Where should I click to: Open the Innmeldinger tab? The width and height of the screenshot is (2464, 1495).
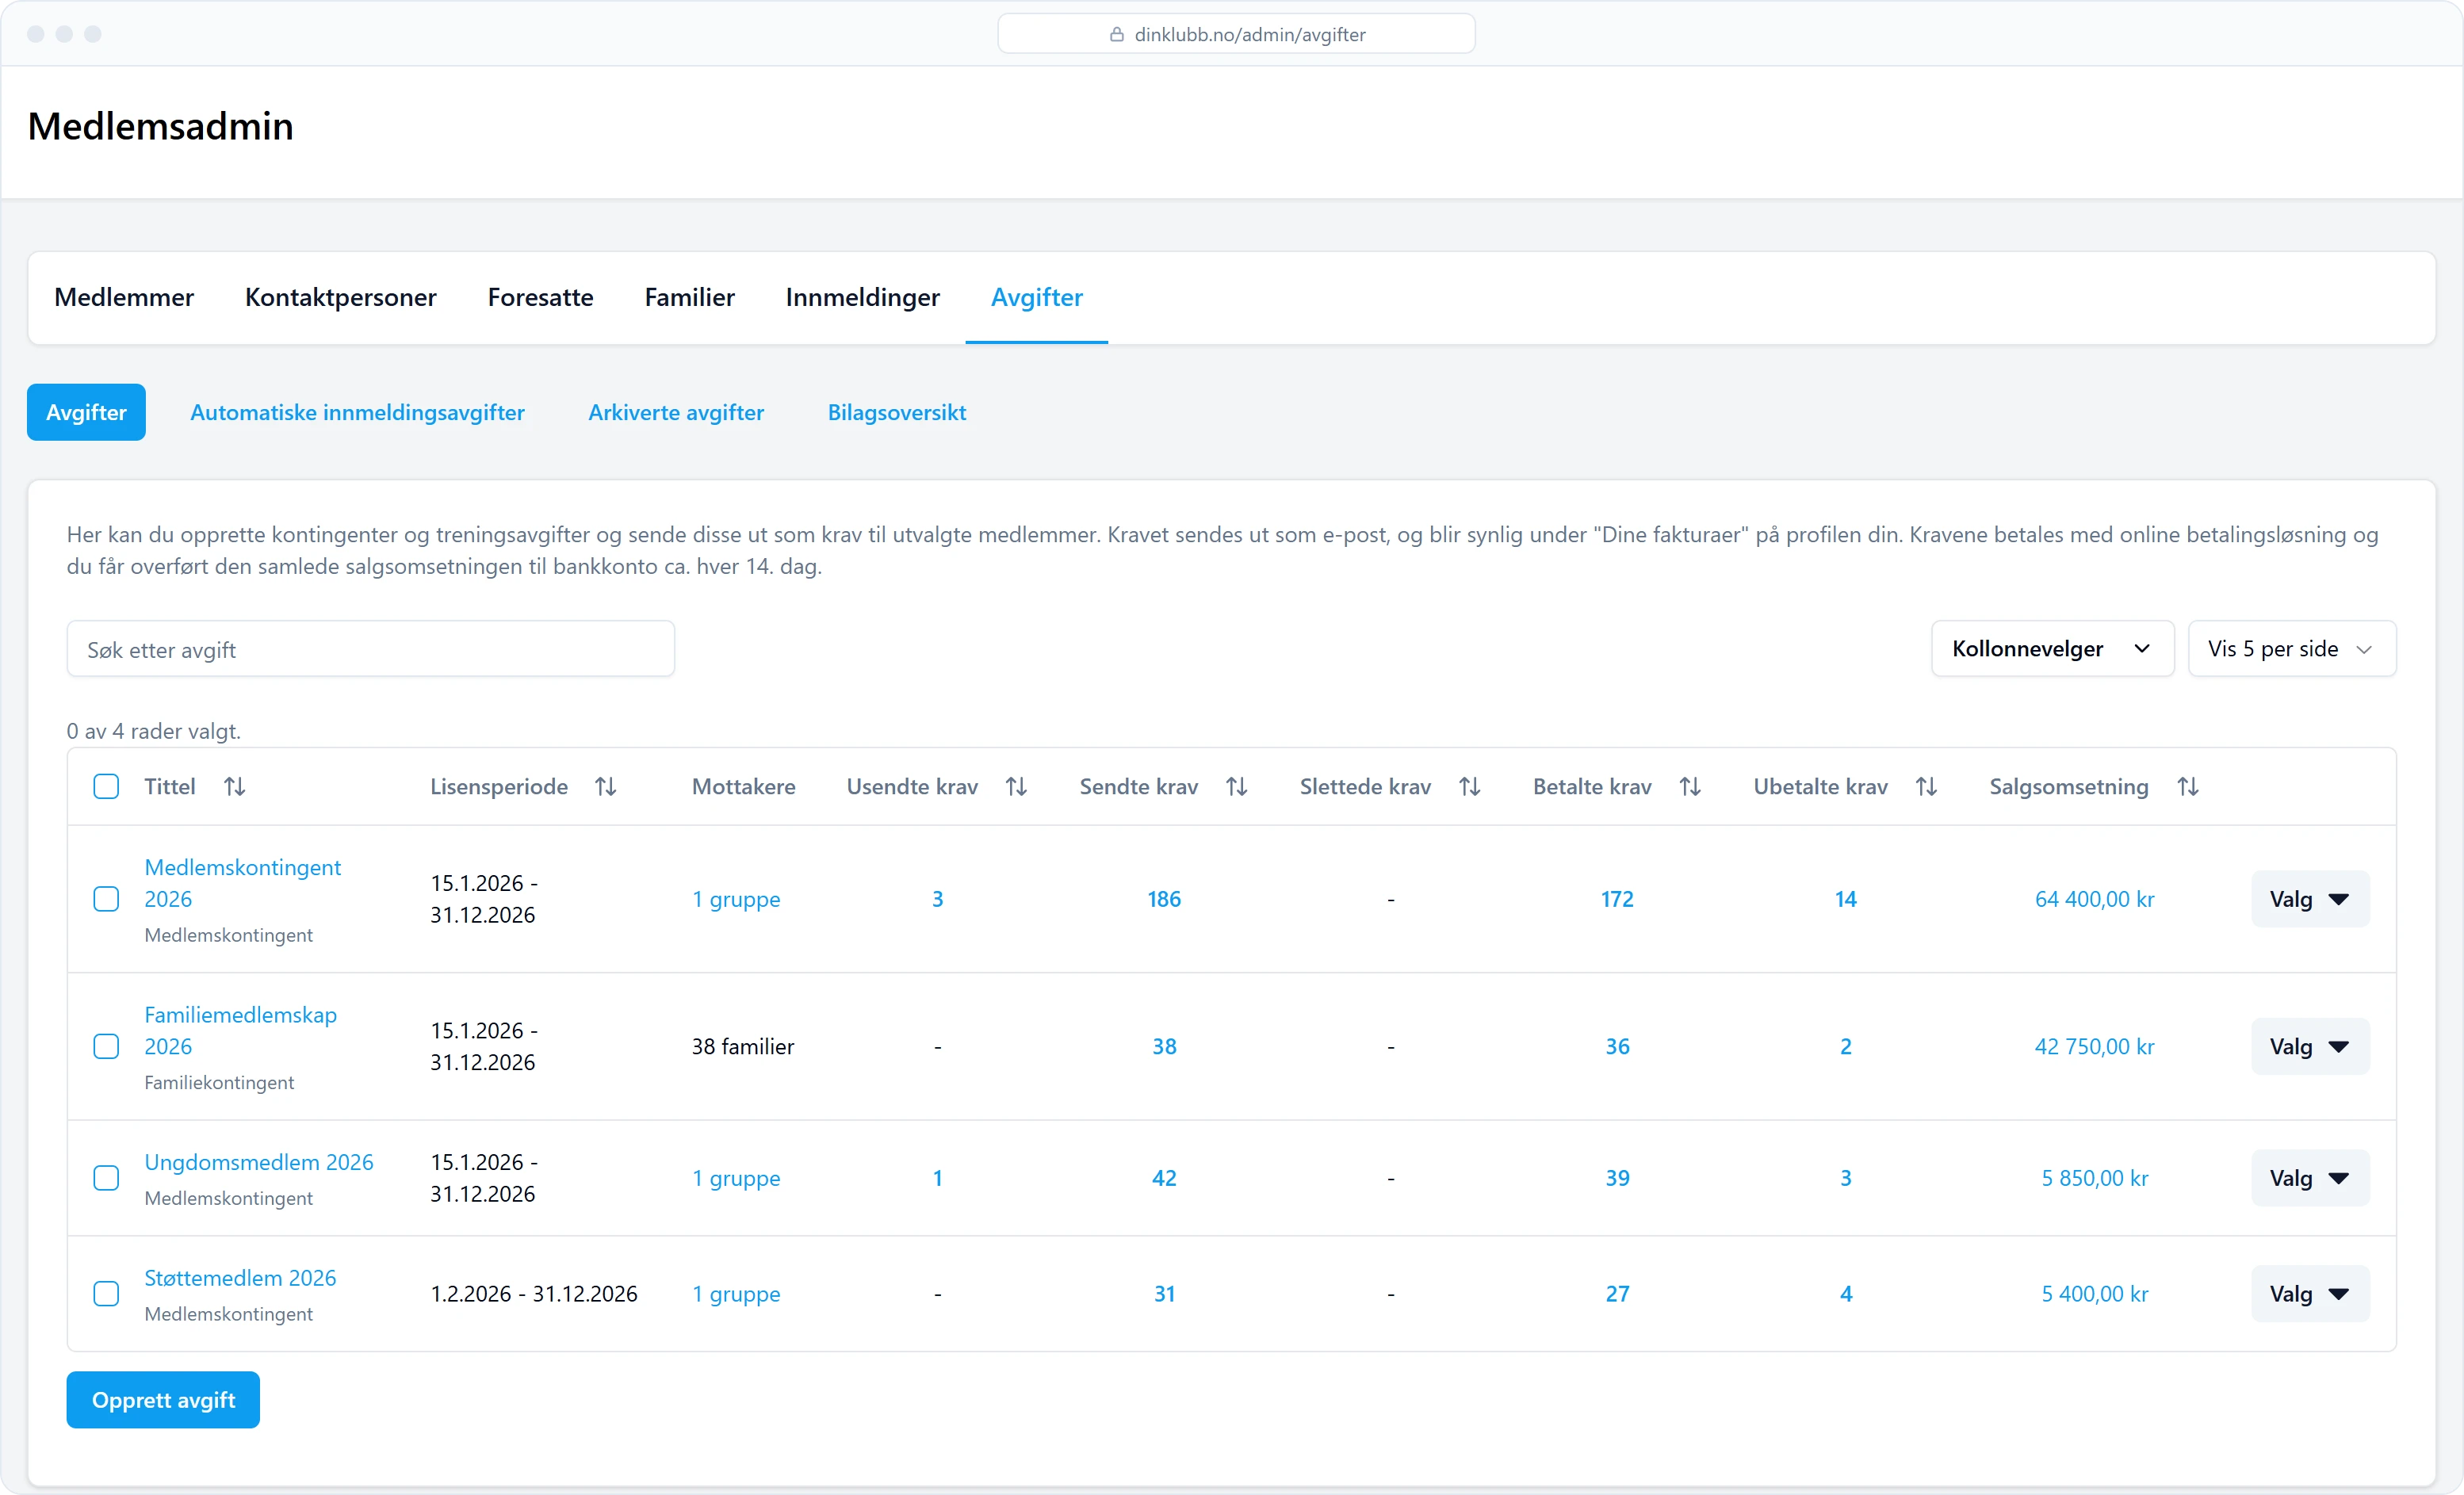863,297
